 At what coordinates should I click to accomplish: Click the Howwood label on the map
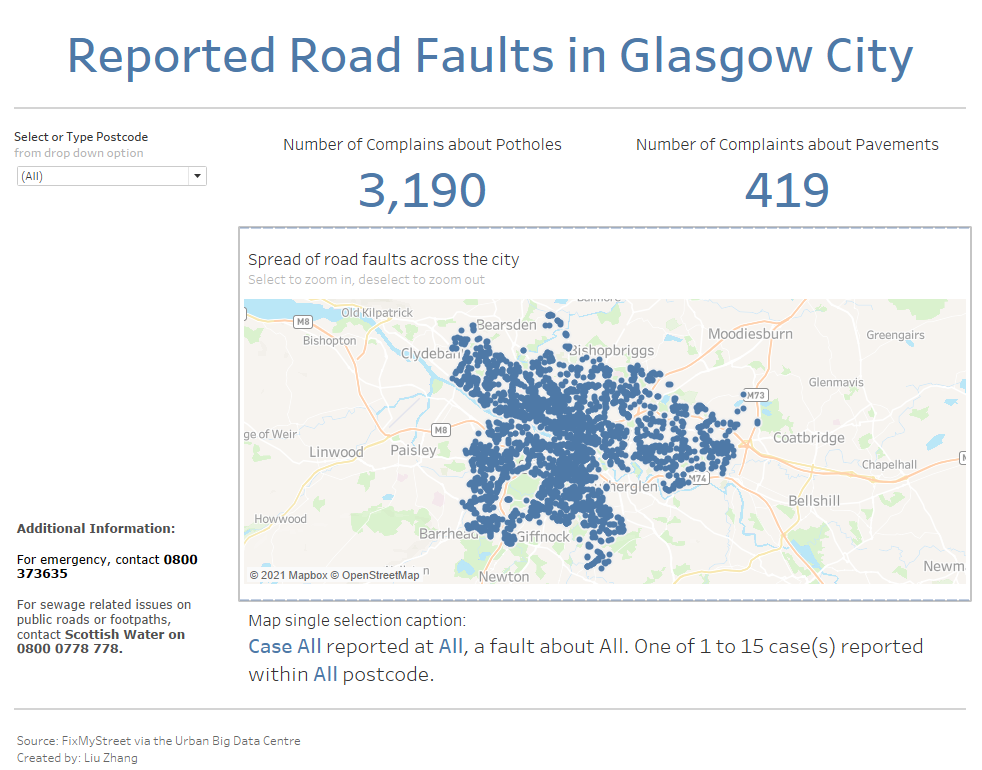pos(280,519)
